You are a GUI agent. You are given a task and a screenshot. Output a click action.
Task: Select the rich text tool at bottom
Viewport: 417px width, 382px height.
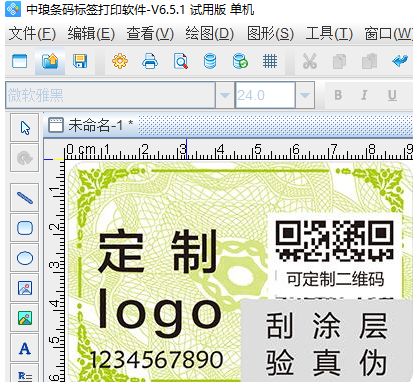(25, 374)
